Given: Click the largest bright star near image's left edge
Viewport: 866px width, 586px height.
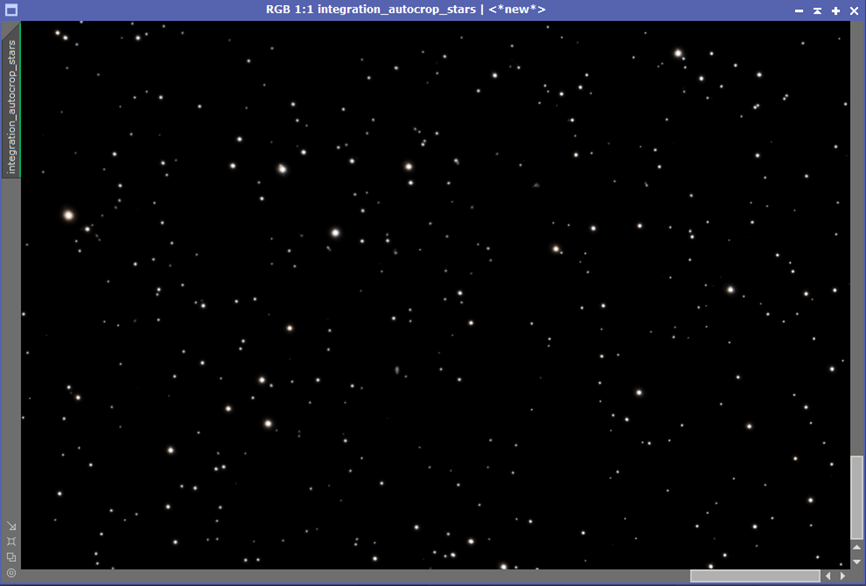Looking at the screenshot, I should [68, 215].
